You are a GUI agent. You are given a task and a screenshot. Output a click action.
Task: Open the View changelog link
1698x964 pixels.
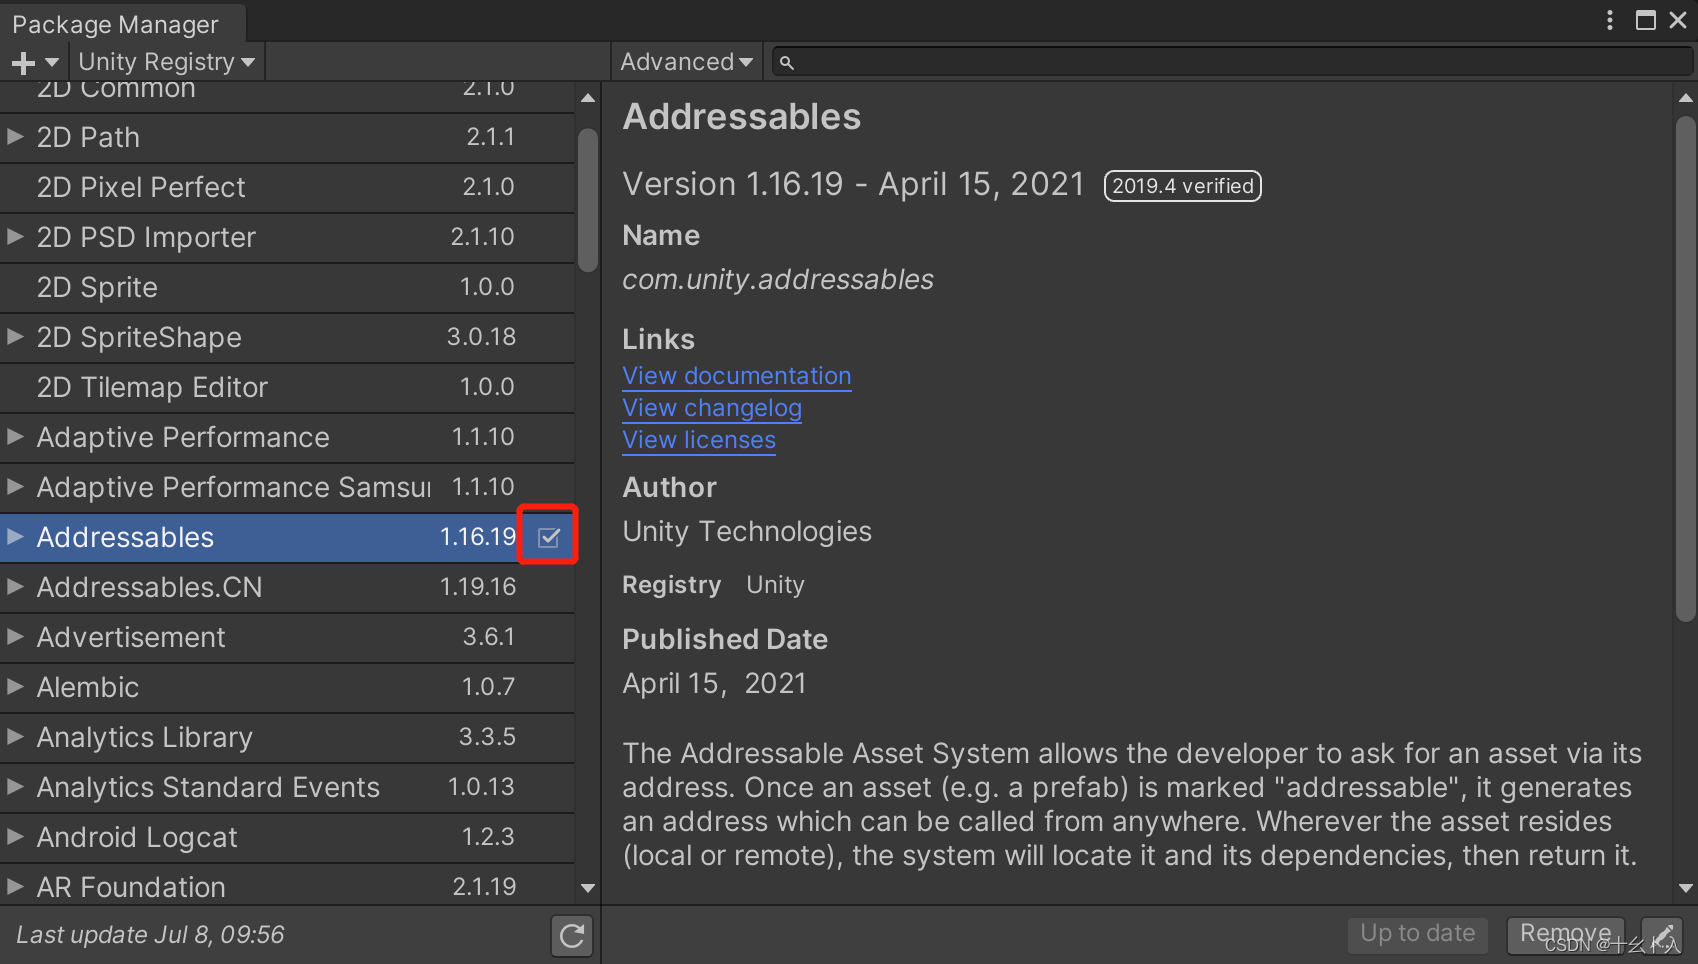[712, 408]
